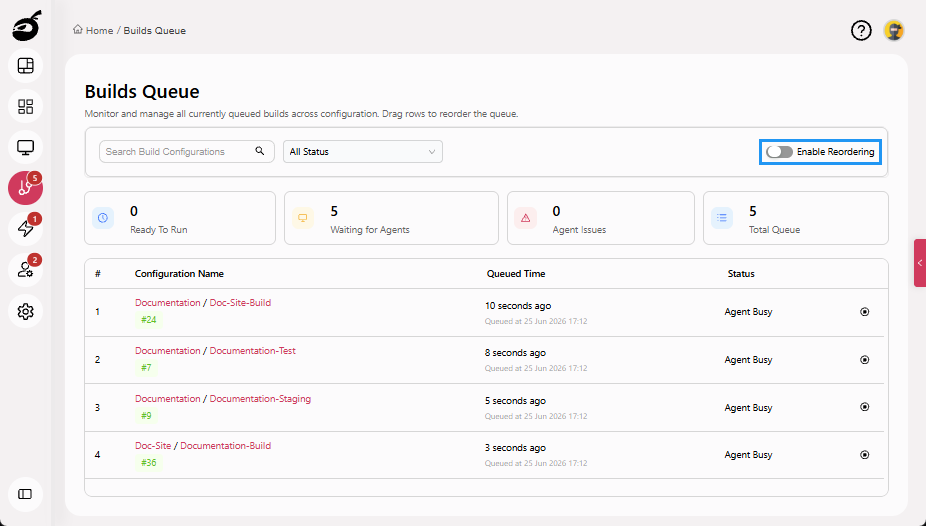
Task: Click the Waiting for Agents label
Action: (370, 230)
